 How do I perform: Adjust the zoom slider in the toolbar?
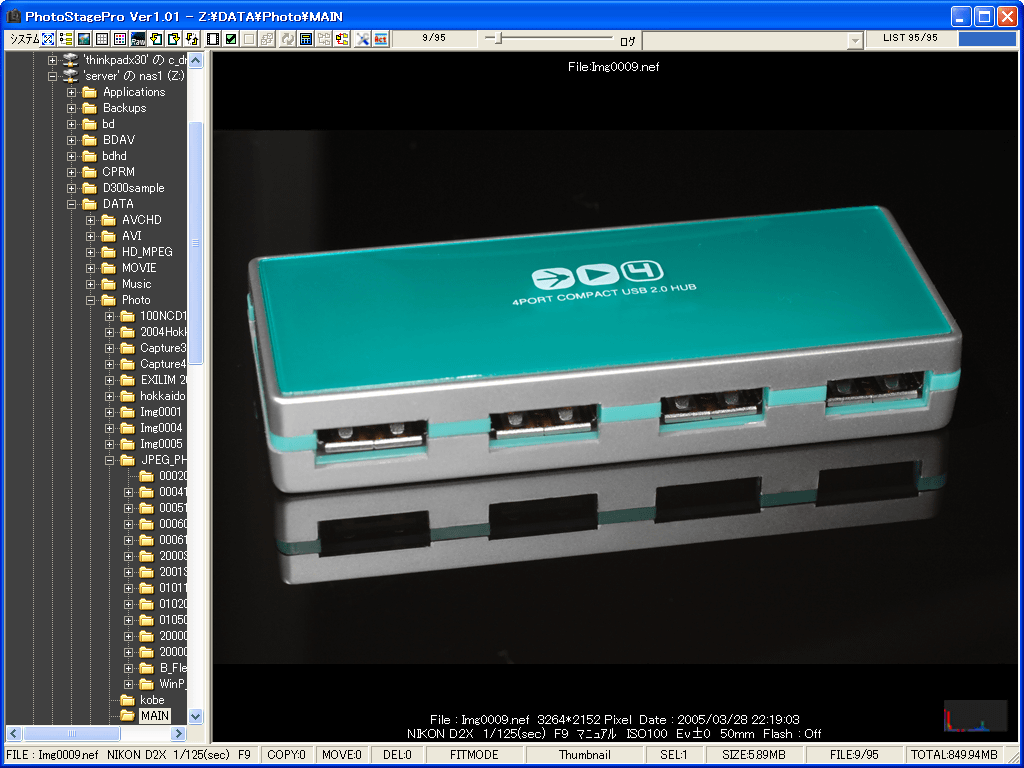tap(499, 39)
